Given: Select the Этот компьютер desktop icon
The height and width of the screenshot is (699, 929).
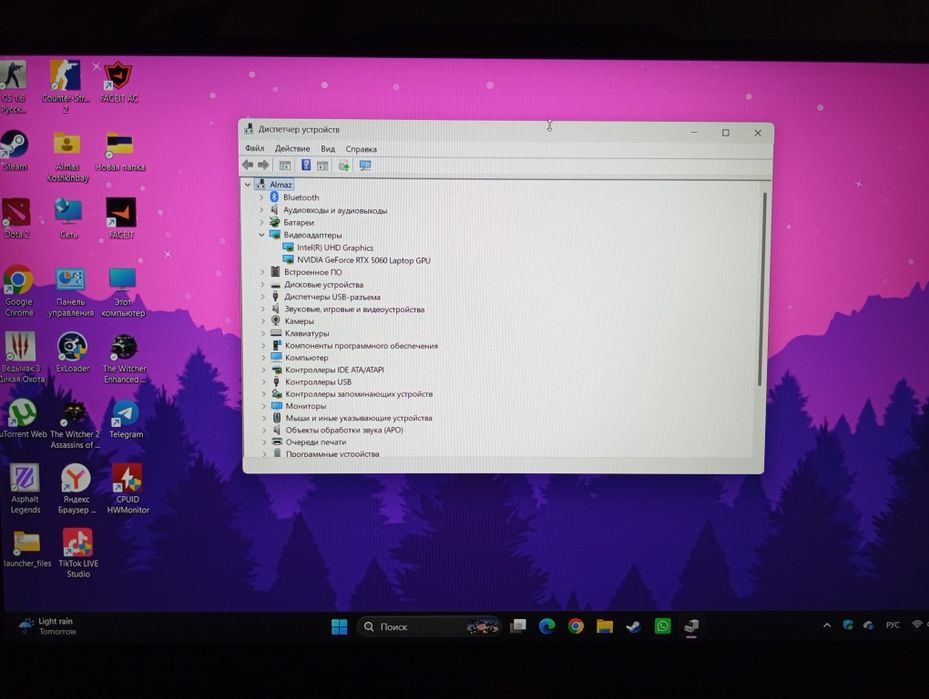Looking at the screenshot, I should click(123, 292).
